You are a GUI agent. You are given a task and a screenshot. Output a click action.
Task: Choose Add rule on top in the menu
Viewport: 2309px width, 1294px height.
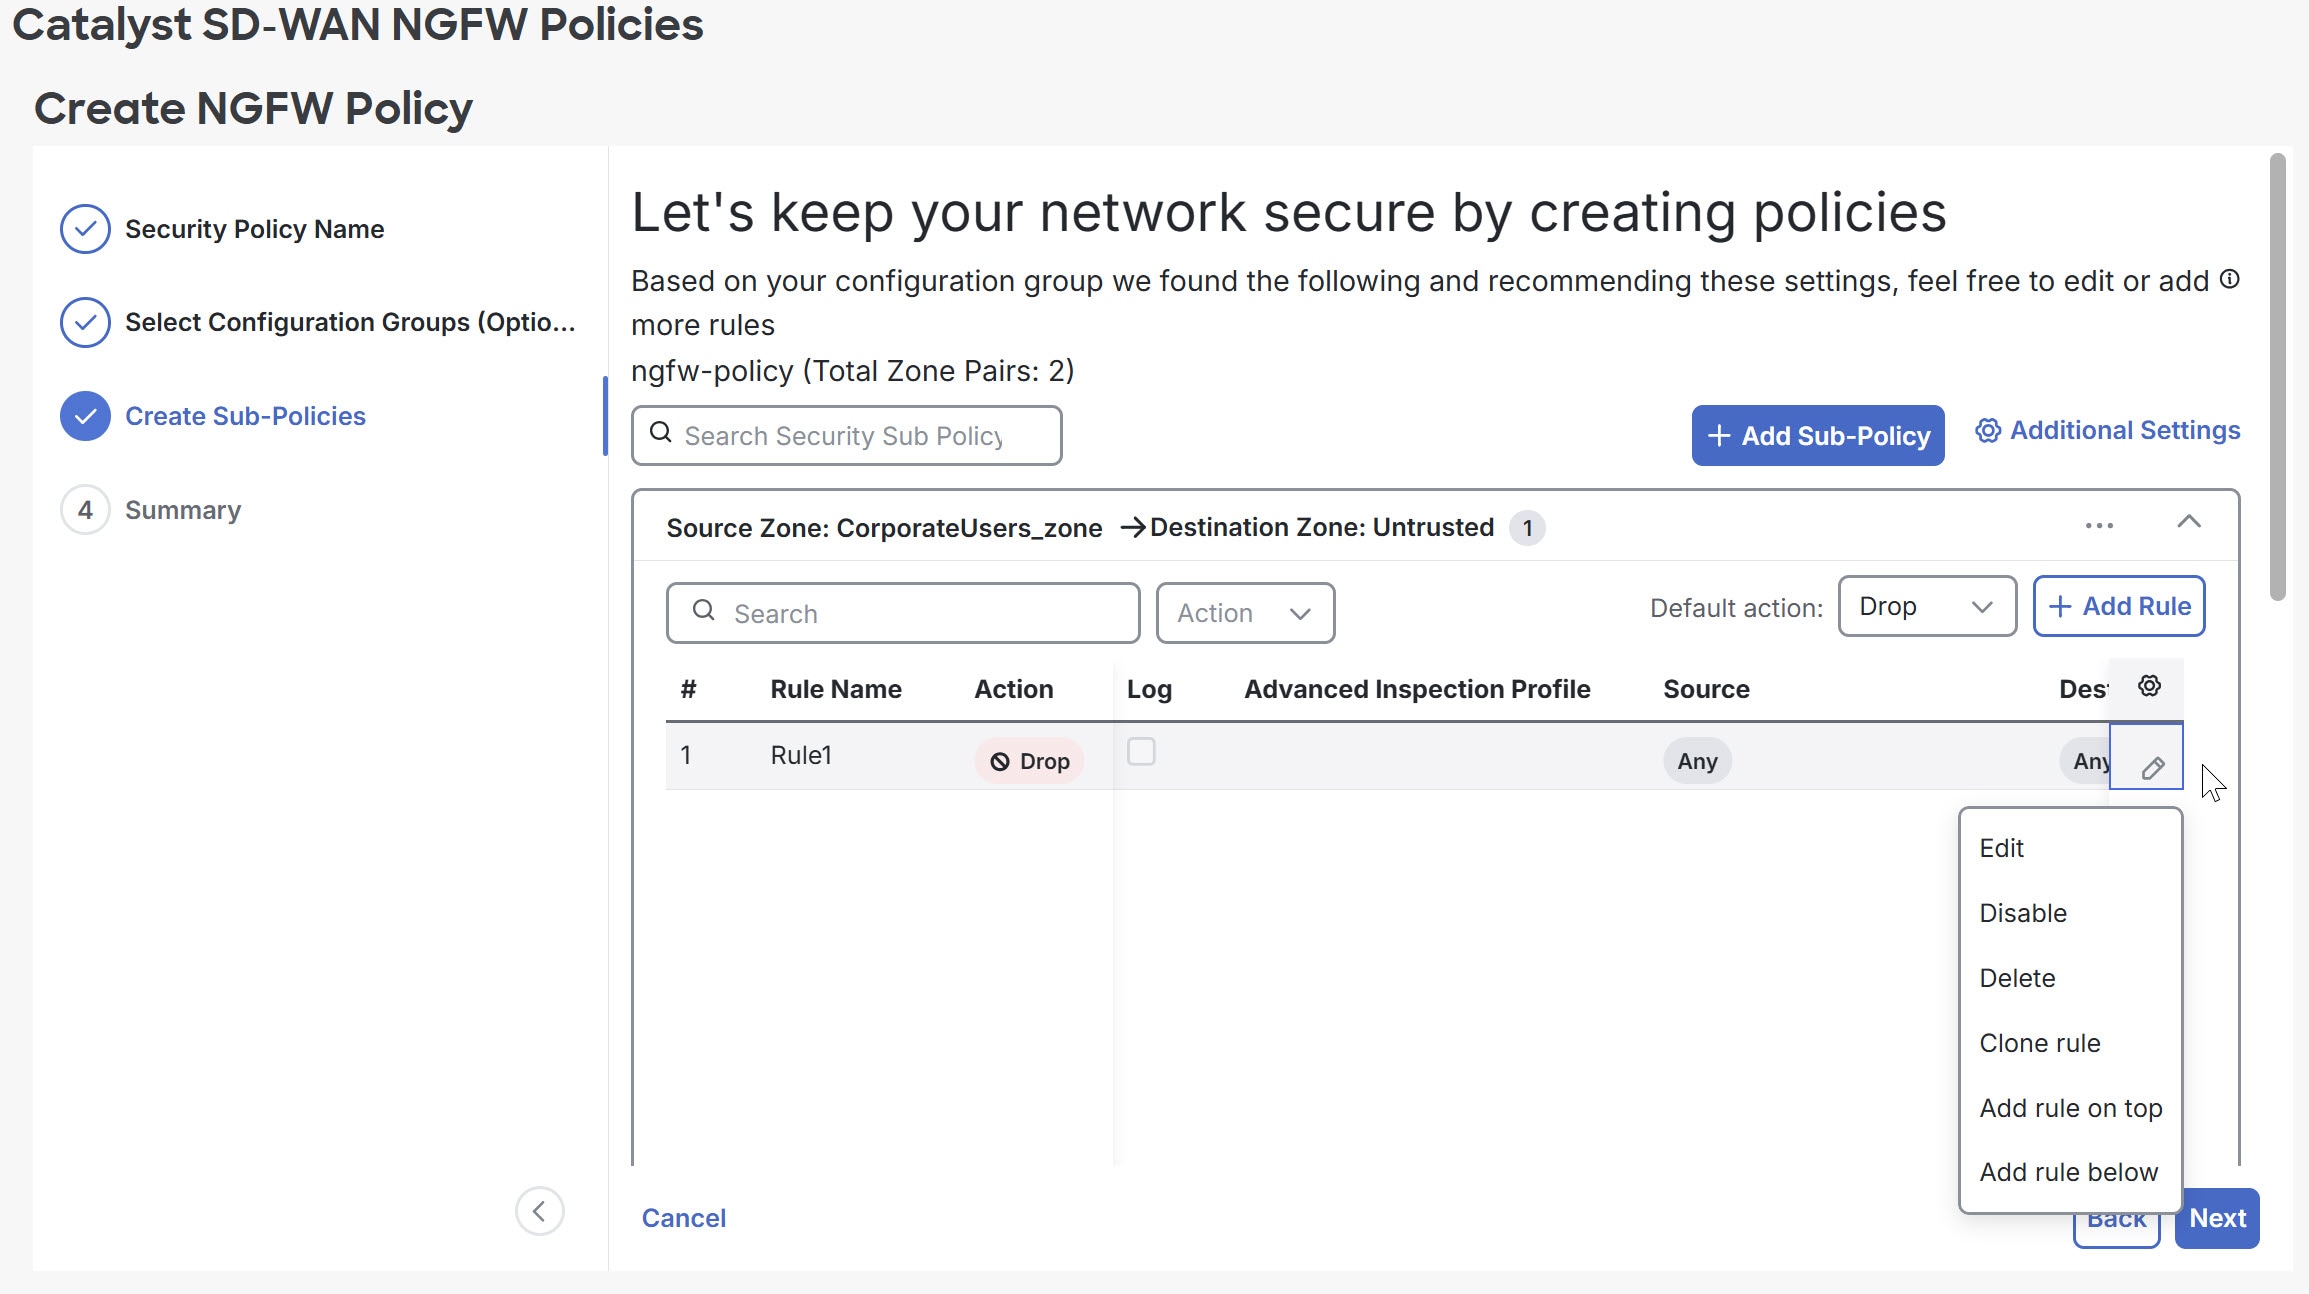(x=2070, y=1107)
